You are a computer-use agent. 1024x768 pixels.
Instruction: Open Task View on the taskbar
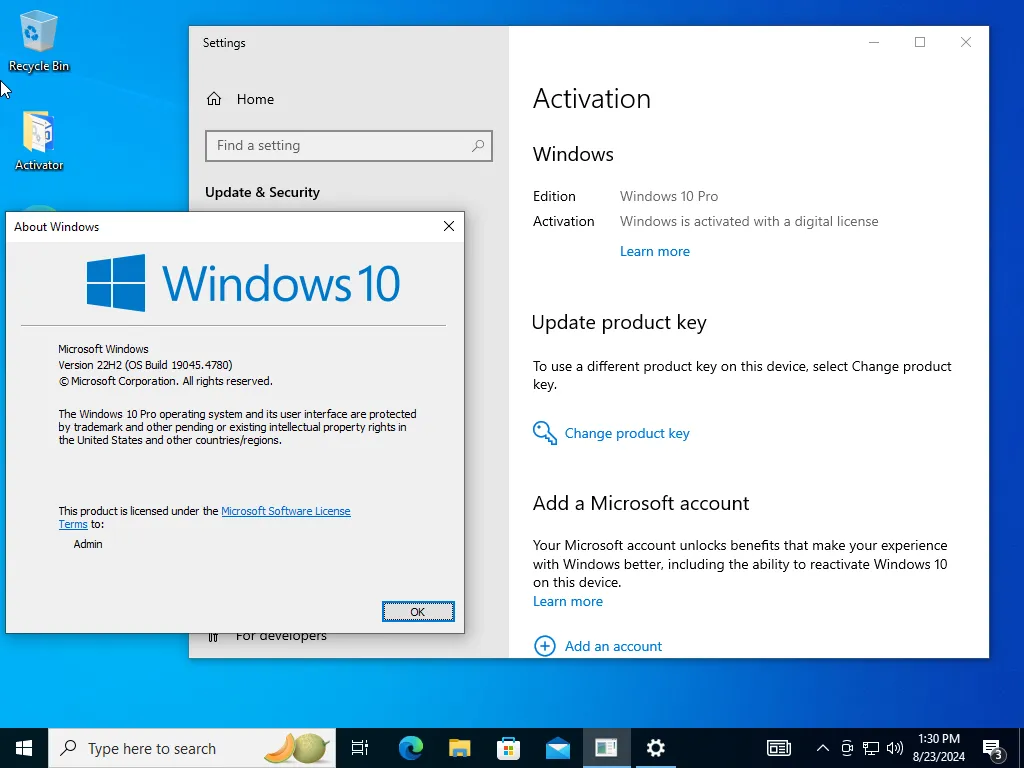(x=360, y=748)
